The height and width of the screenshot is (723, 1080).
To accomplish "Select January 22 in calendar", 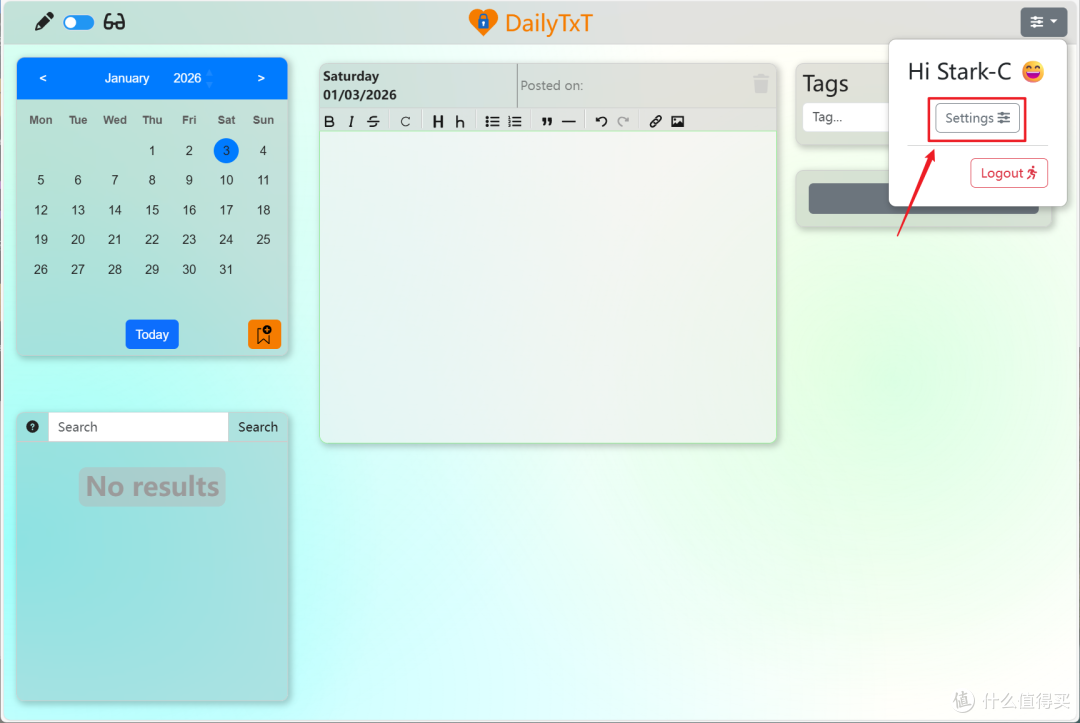I will [x=152, y=240].
